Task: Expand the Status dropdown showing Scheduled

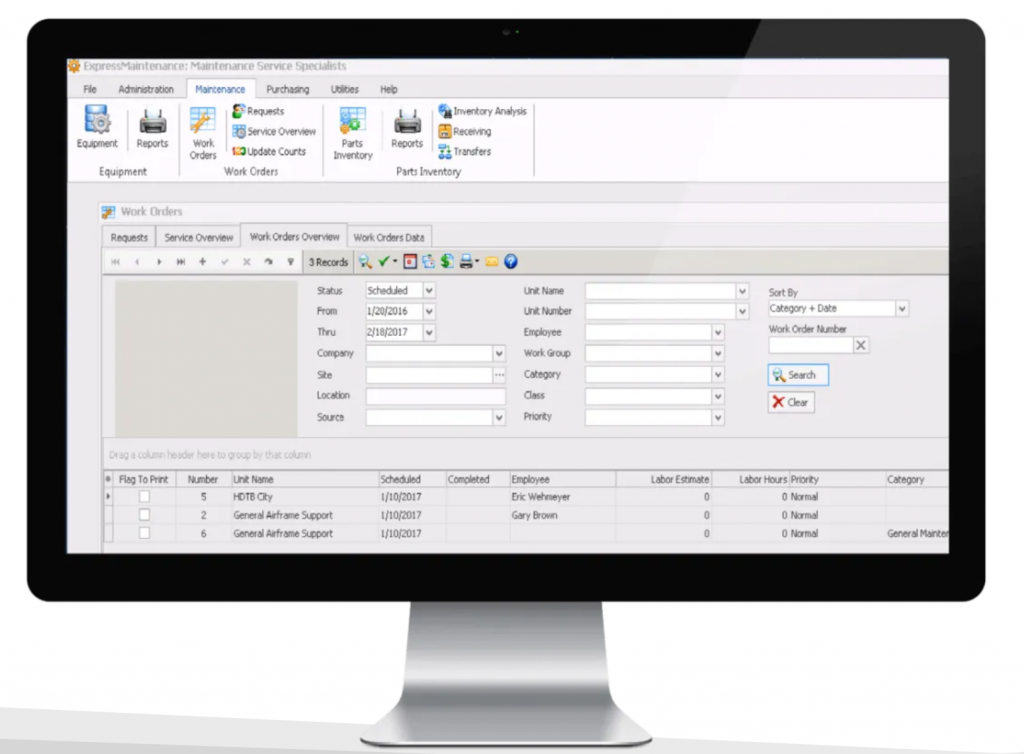Action: (429, 291)
